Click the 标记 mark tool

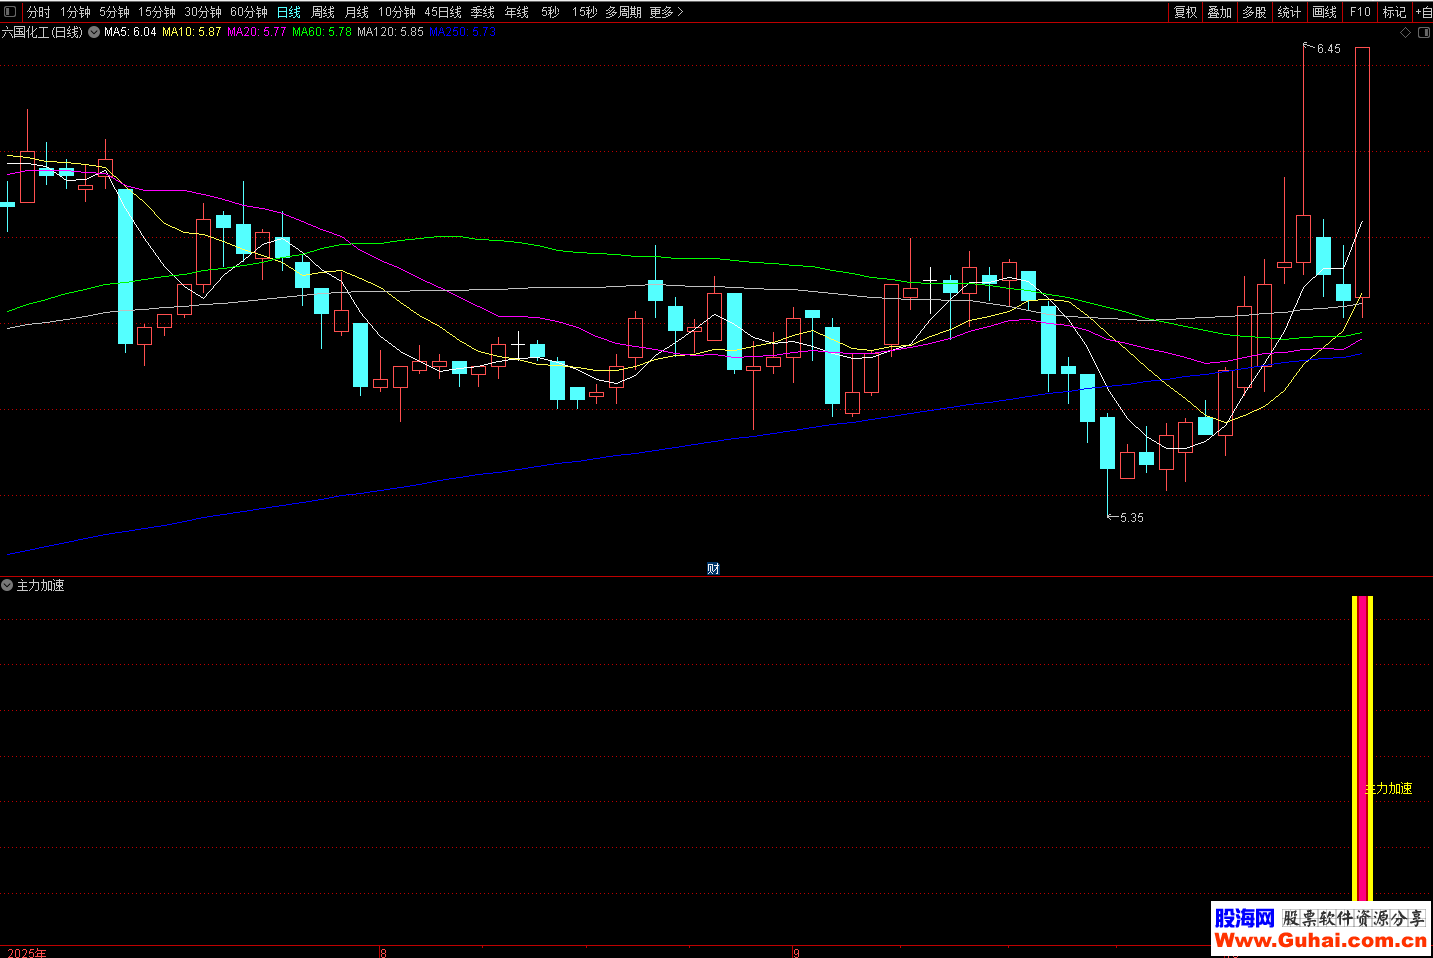click(x=1394, y=12)
